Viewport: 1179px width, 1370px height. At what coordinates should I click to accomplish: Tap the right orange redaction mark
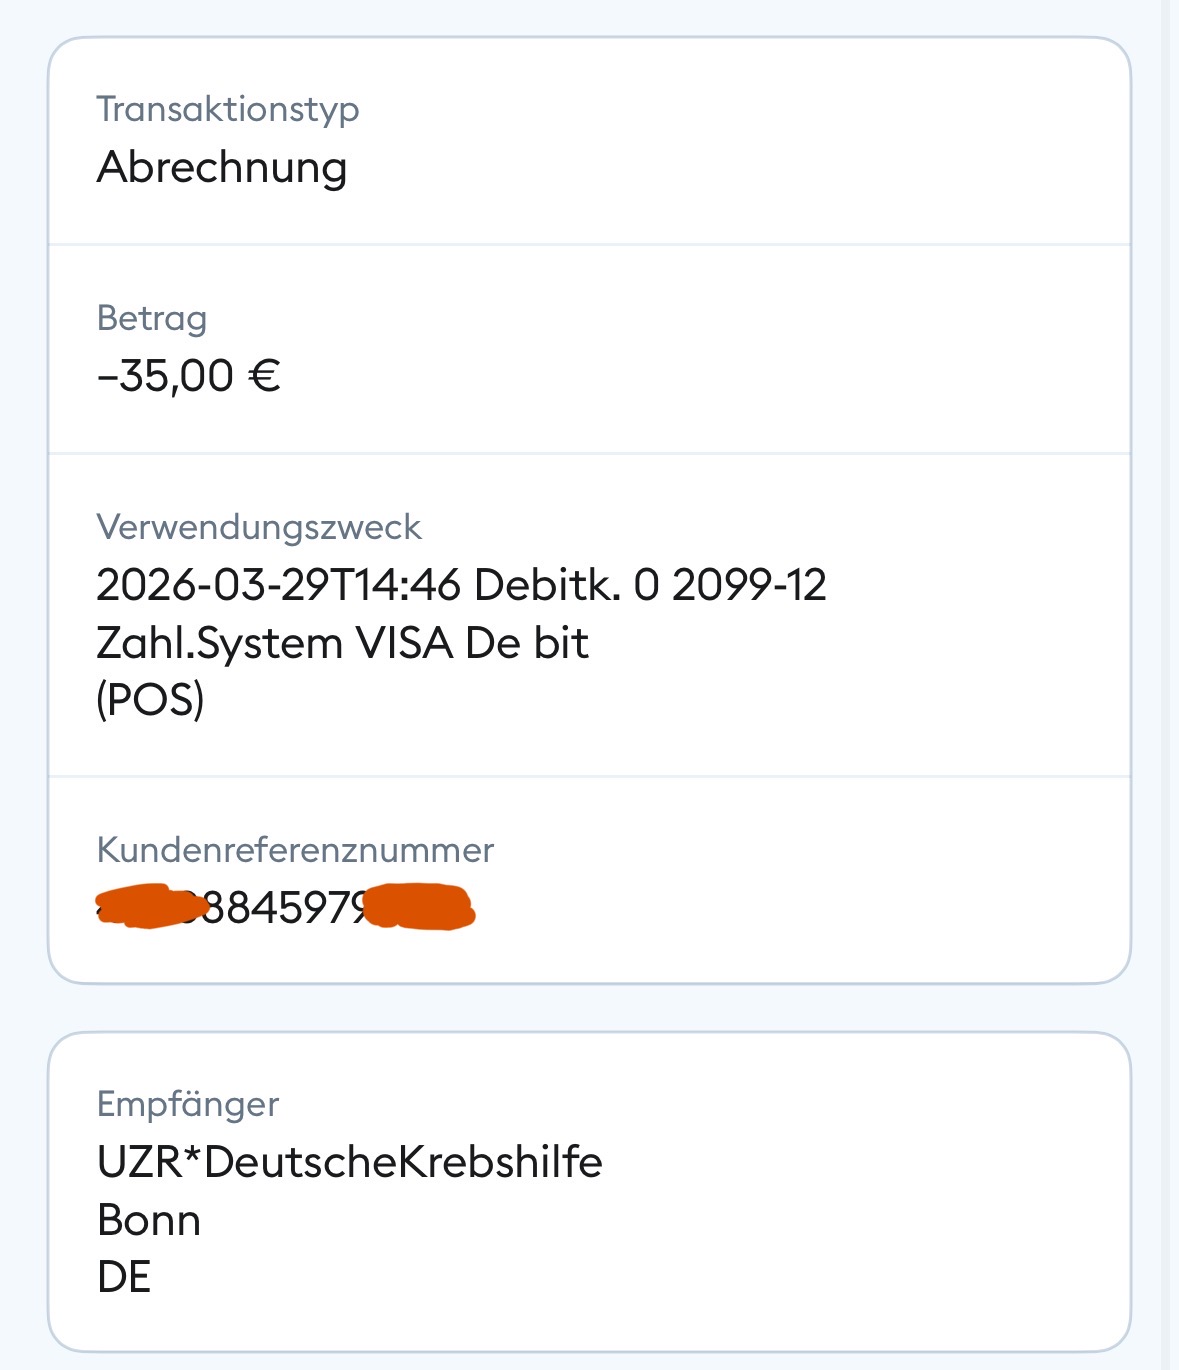pos(420,907)
